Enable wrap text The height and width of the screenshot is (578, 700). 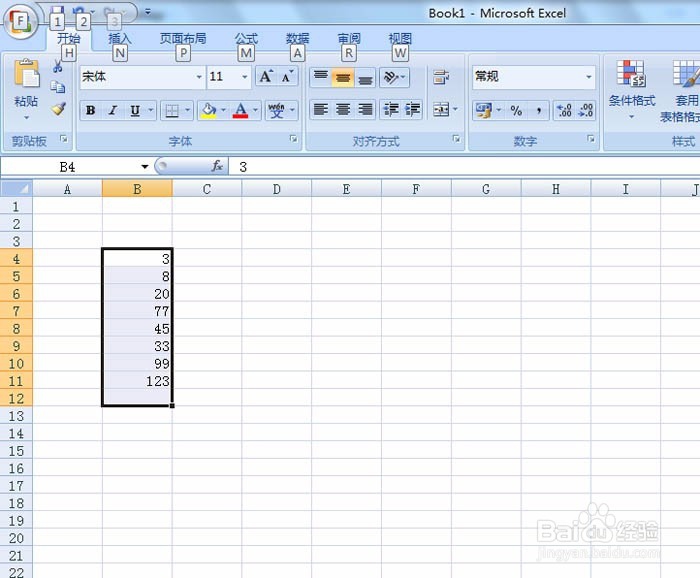pos(441,77)
